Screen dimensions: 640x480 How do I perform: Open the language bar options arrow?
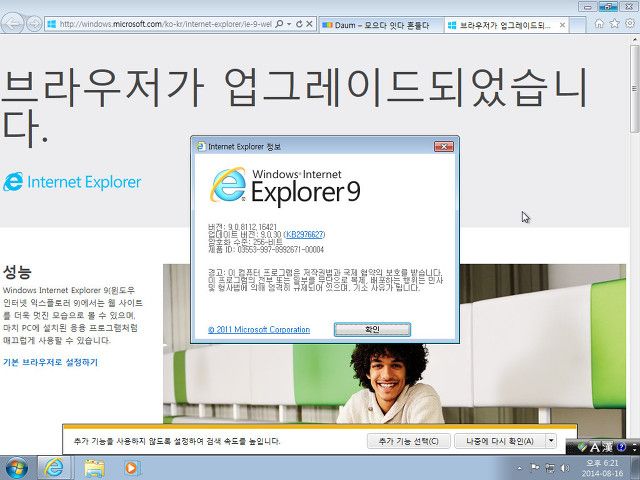635,448
